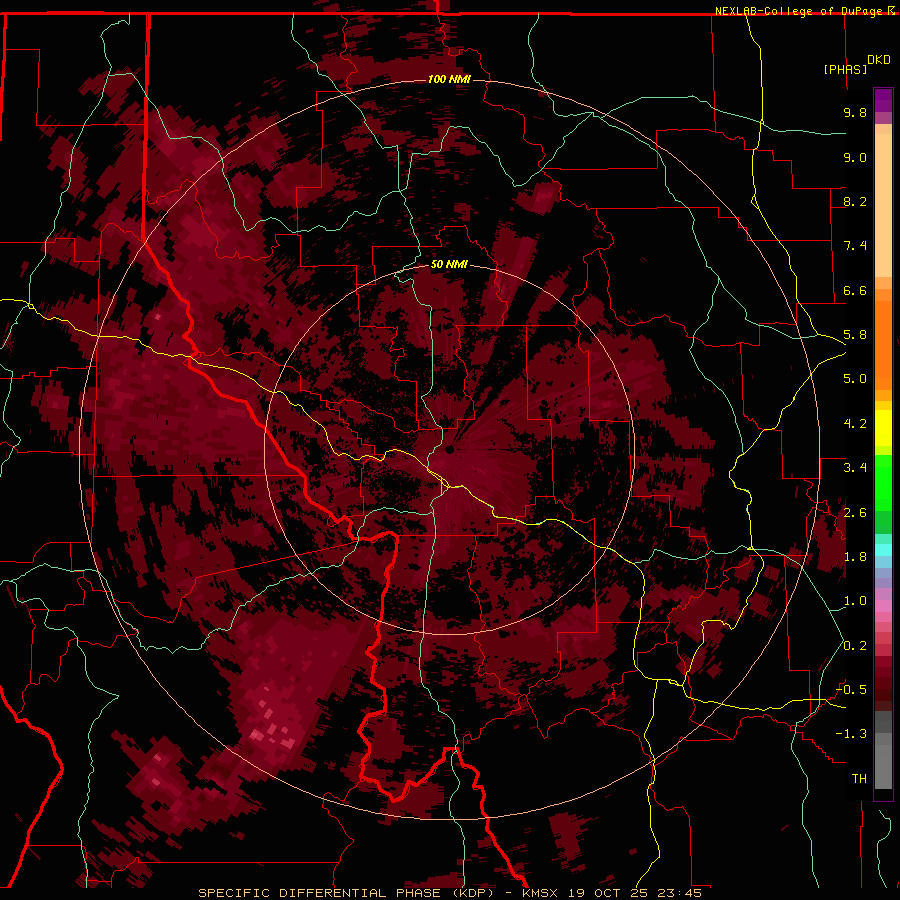Image resolution: width=900 pixels, height=900 pixels.
Task: Select the 8.2 scale value
Action: click(x=855, y=201)
